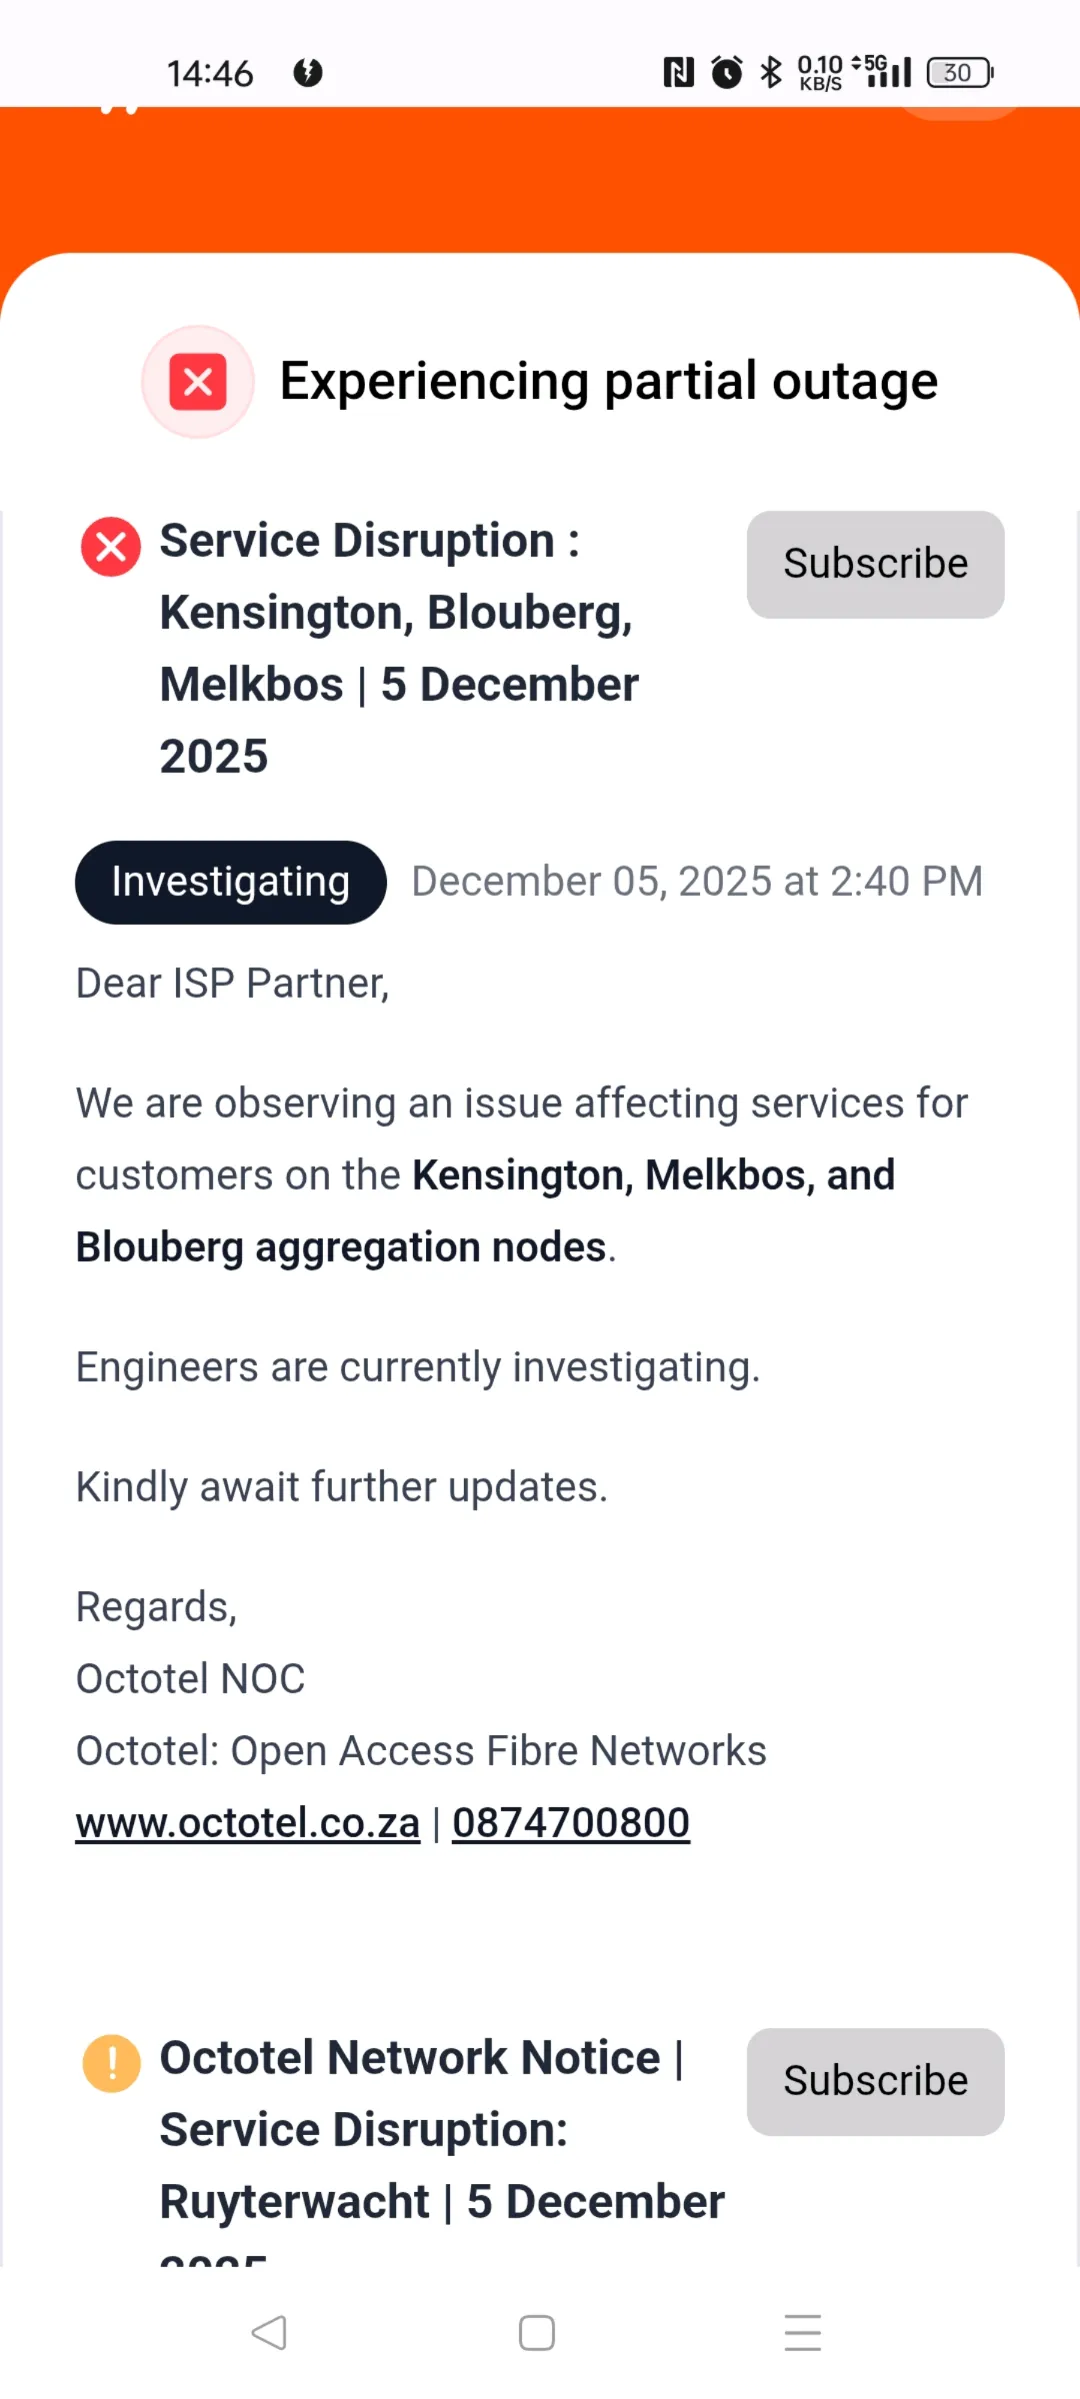Tap the yellow warning icon beside Octotel Network Notice
The image size is (1080, 2399).
pos(111,2063)
